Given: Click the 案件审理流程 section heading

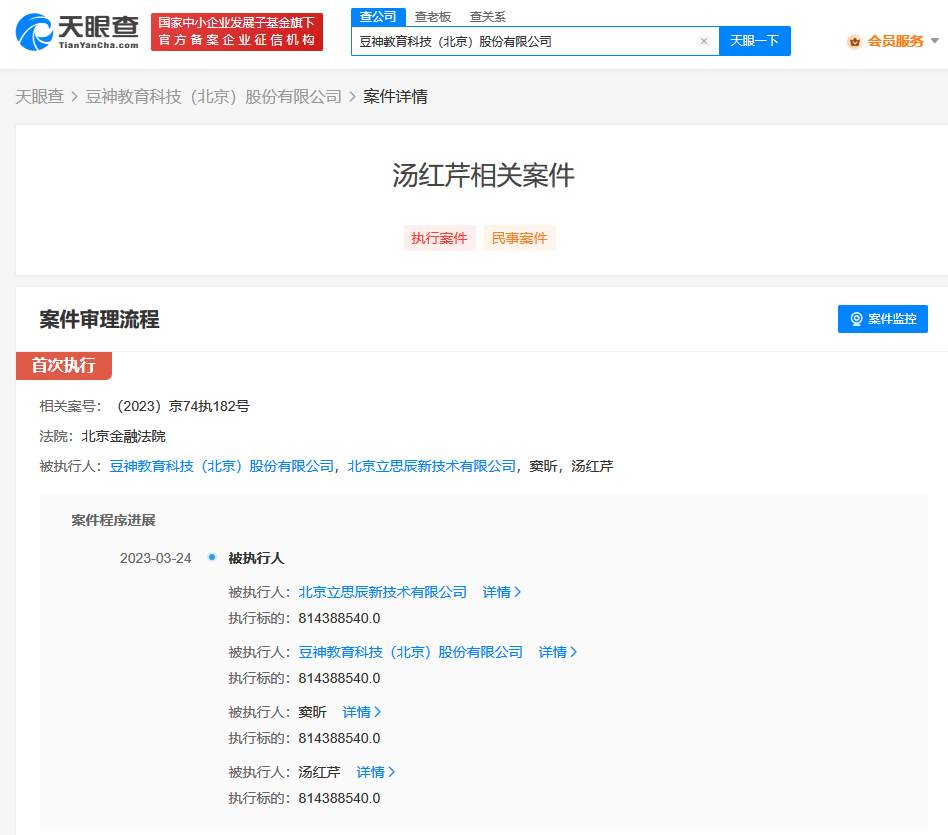Looking at the screenshot, I should (100, 319).
